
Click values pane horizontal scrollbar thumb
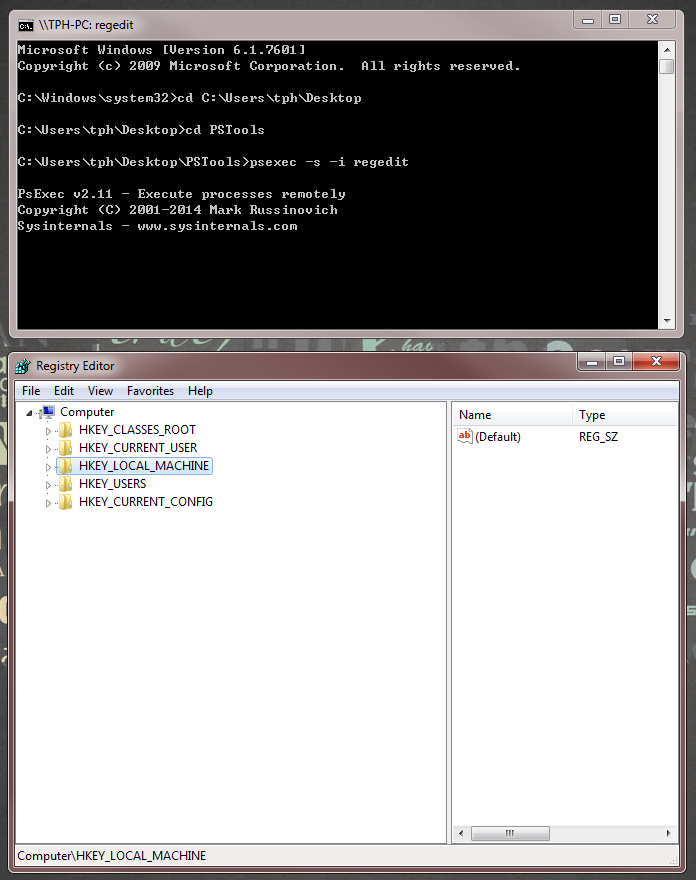click(x=510, y=833)
